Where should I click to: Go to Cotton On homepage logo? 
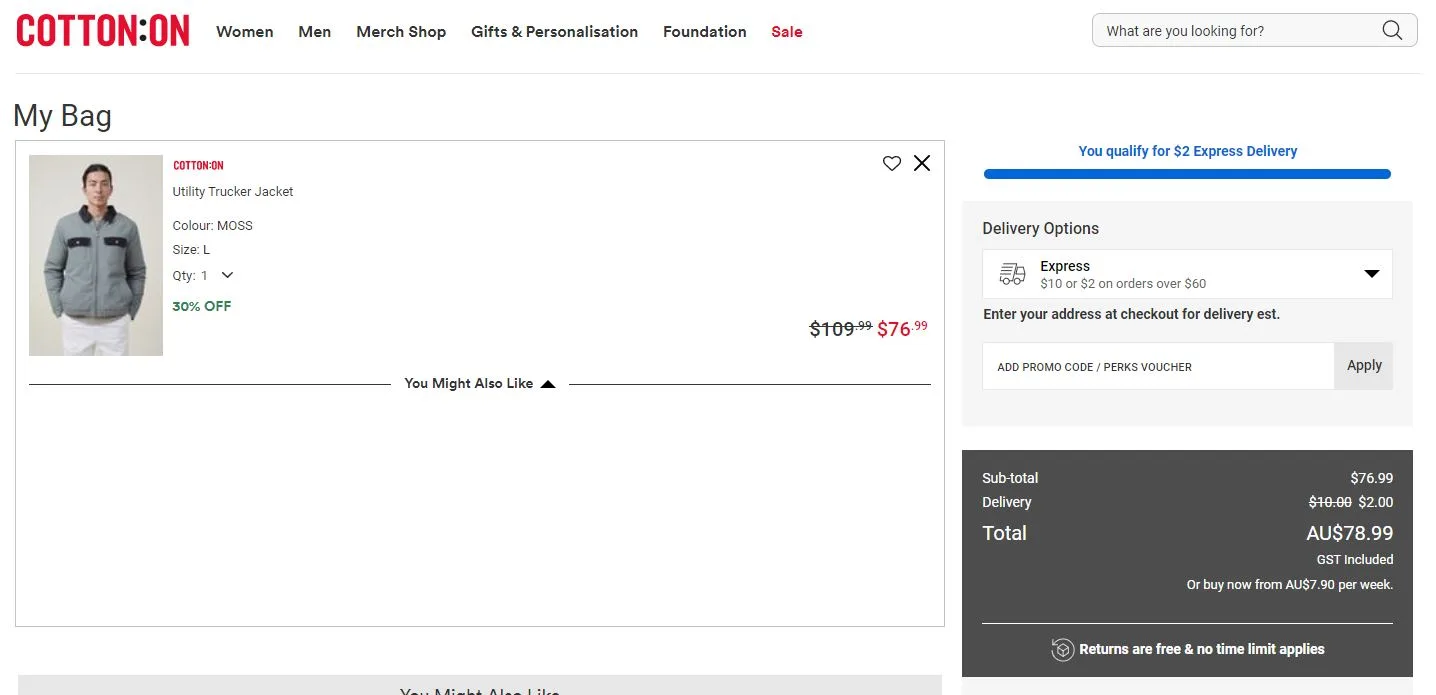[103, 31]
